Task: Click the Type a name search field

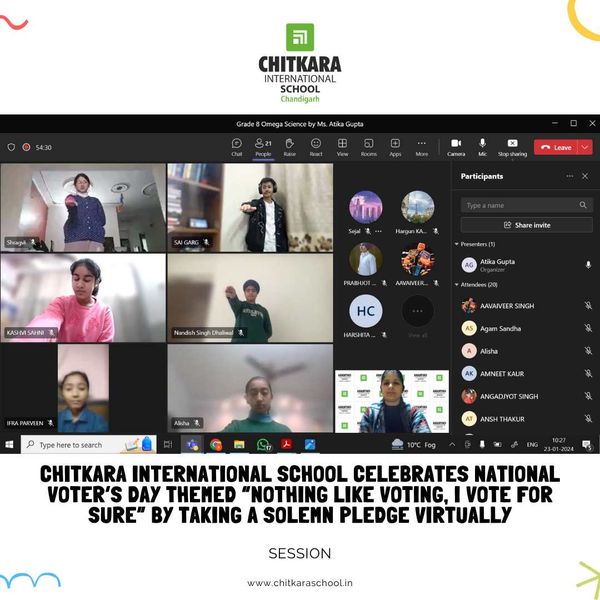Action: 527,205
